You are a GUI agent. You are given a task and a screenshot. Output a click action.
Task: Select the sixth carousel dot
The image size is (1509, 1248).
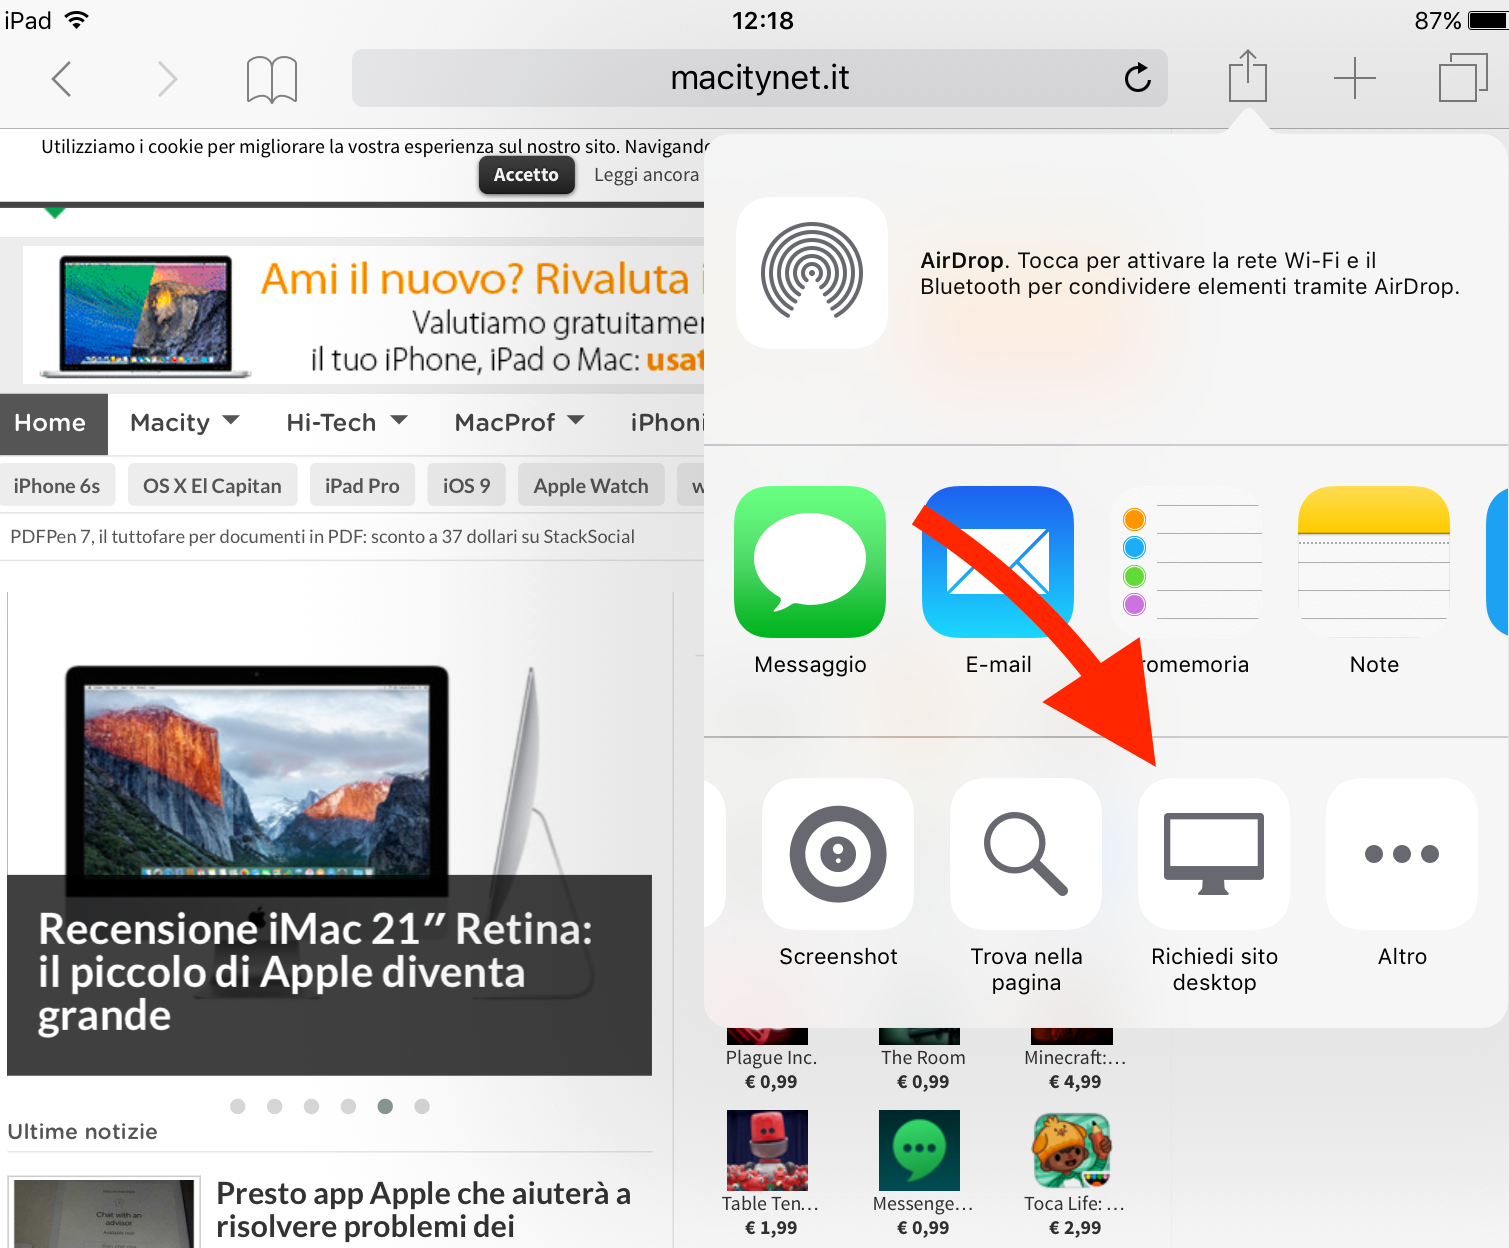[422, 1106]
